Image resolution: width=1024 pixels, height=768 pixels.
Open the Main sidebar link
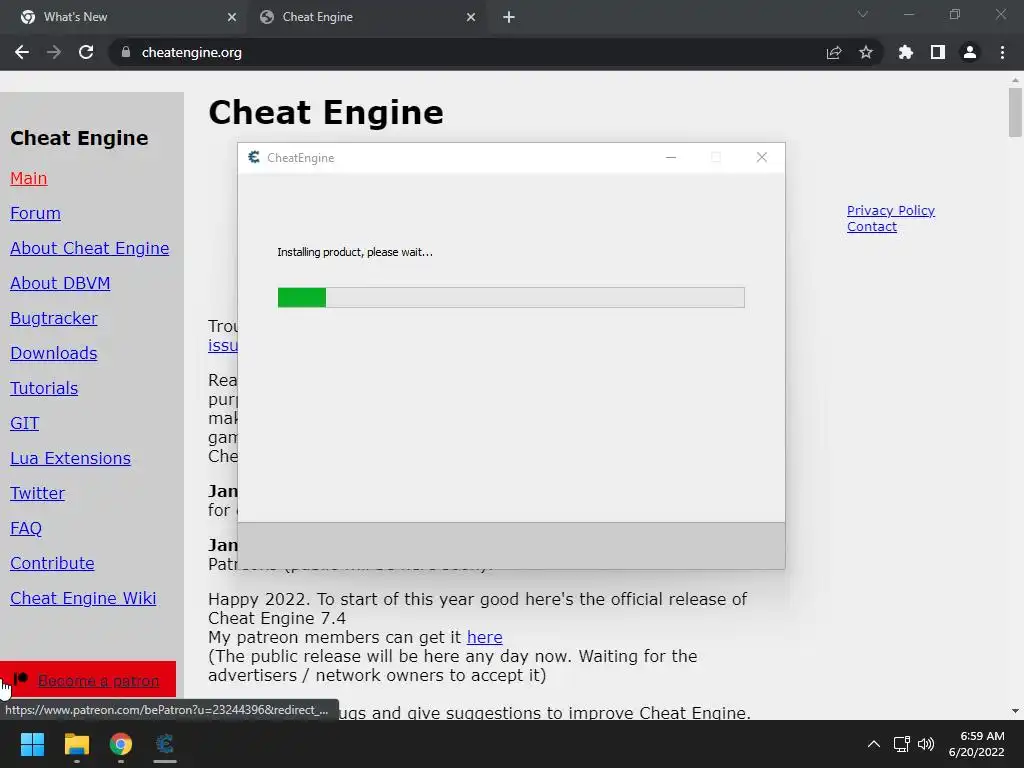point(29,178)
